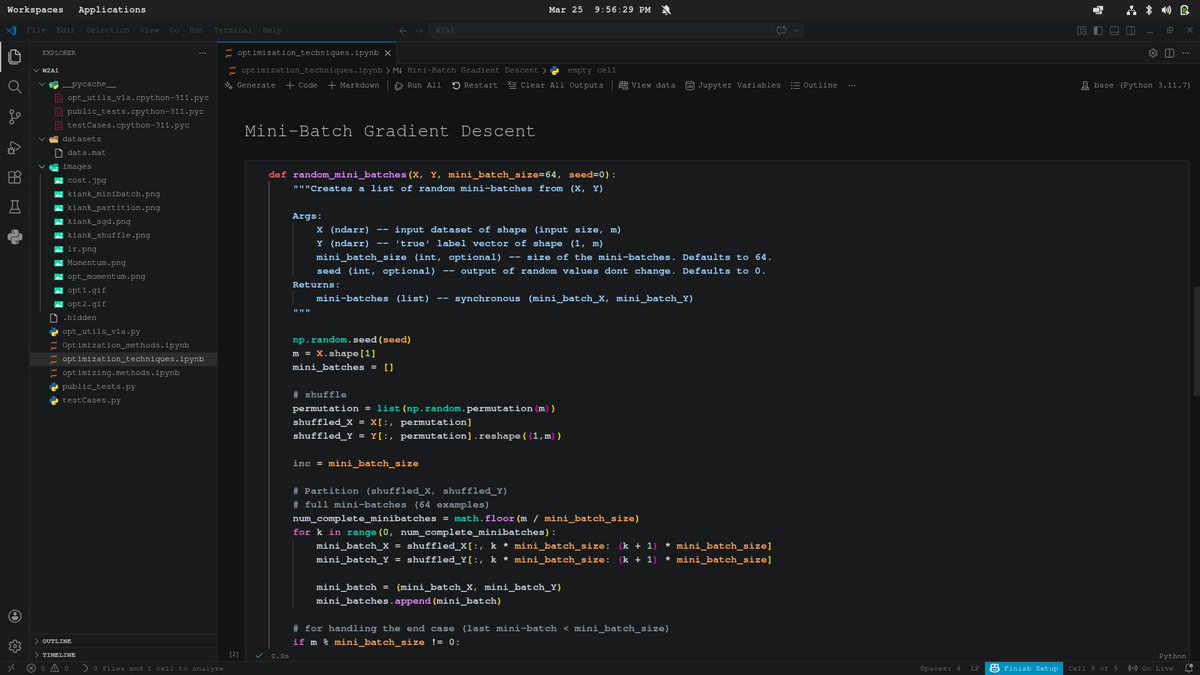Restart the notebook kernel
This screenshot has width=1200, height=675.
[475, 85]
